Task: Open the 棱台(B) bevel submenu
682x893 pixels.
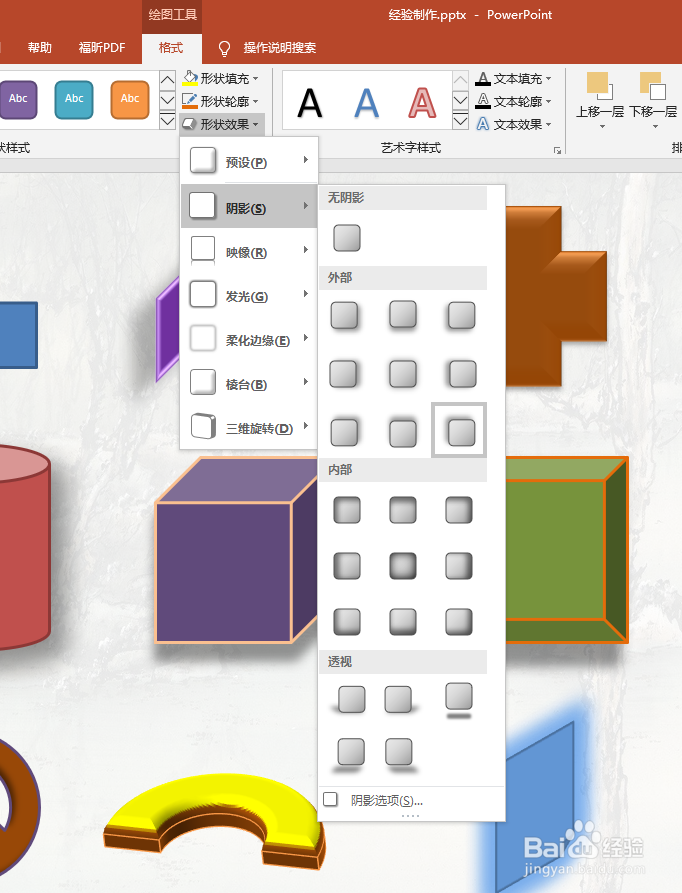Action: point(249,383)
